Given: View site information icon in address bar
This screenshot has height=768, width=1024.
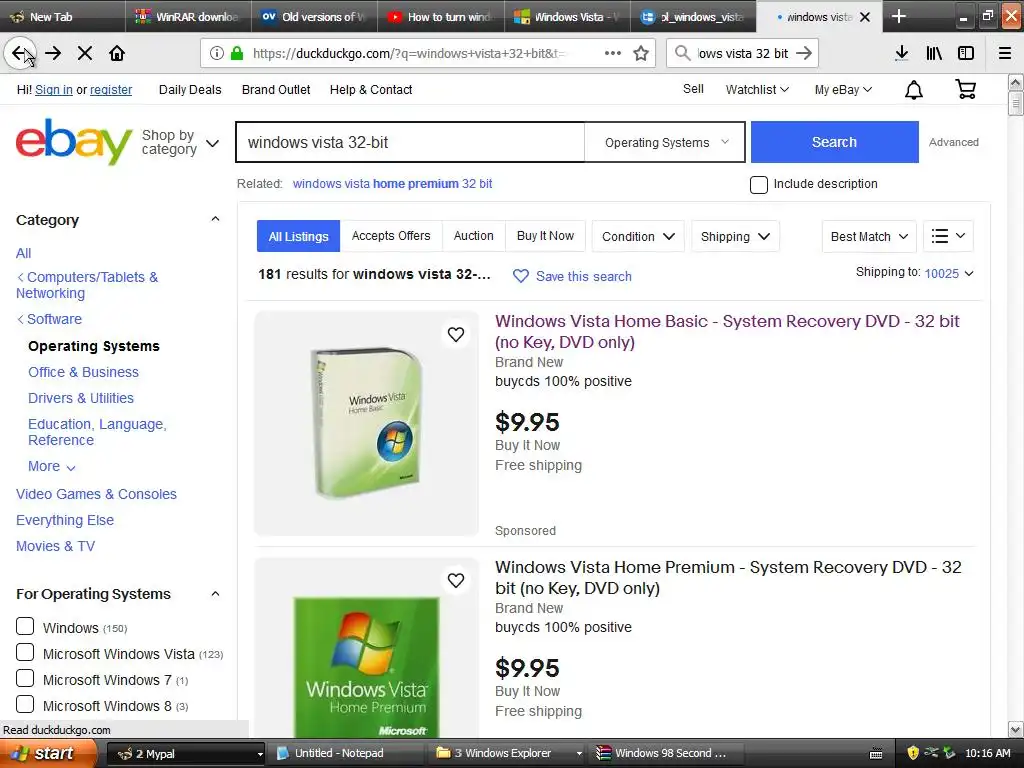Looking at the screenshot, I should pyautogui.click(x=217, y=54).
